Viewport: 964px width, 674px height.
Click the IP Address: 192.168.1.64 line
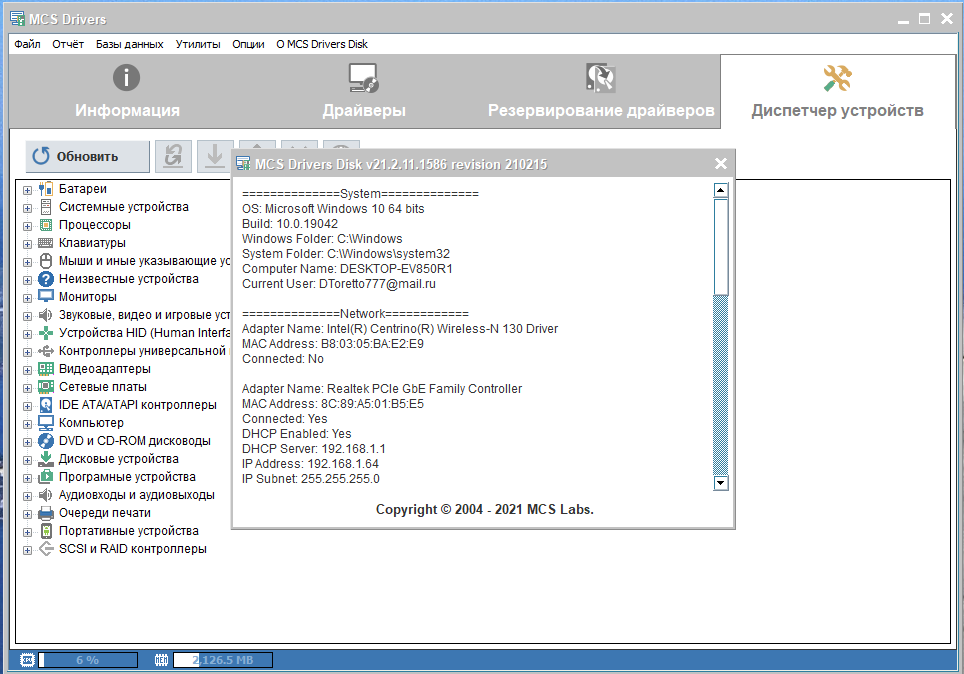click(310, 464)
